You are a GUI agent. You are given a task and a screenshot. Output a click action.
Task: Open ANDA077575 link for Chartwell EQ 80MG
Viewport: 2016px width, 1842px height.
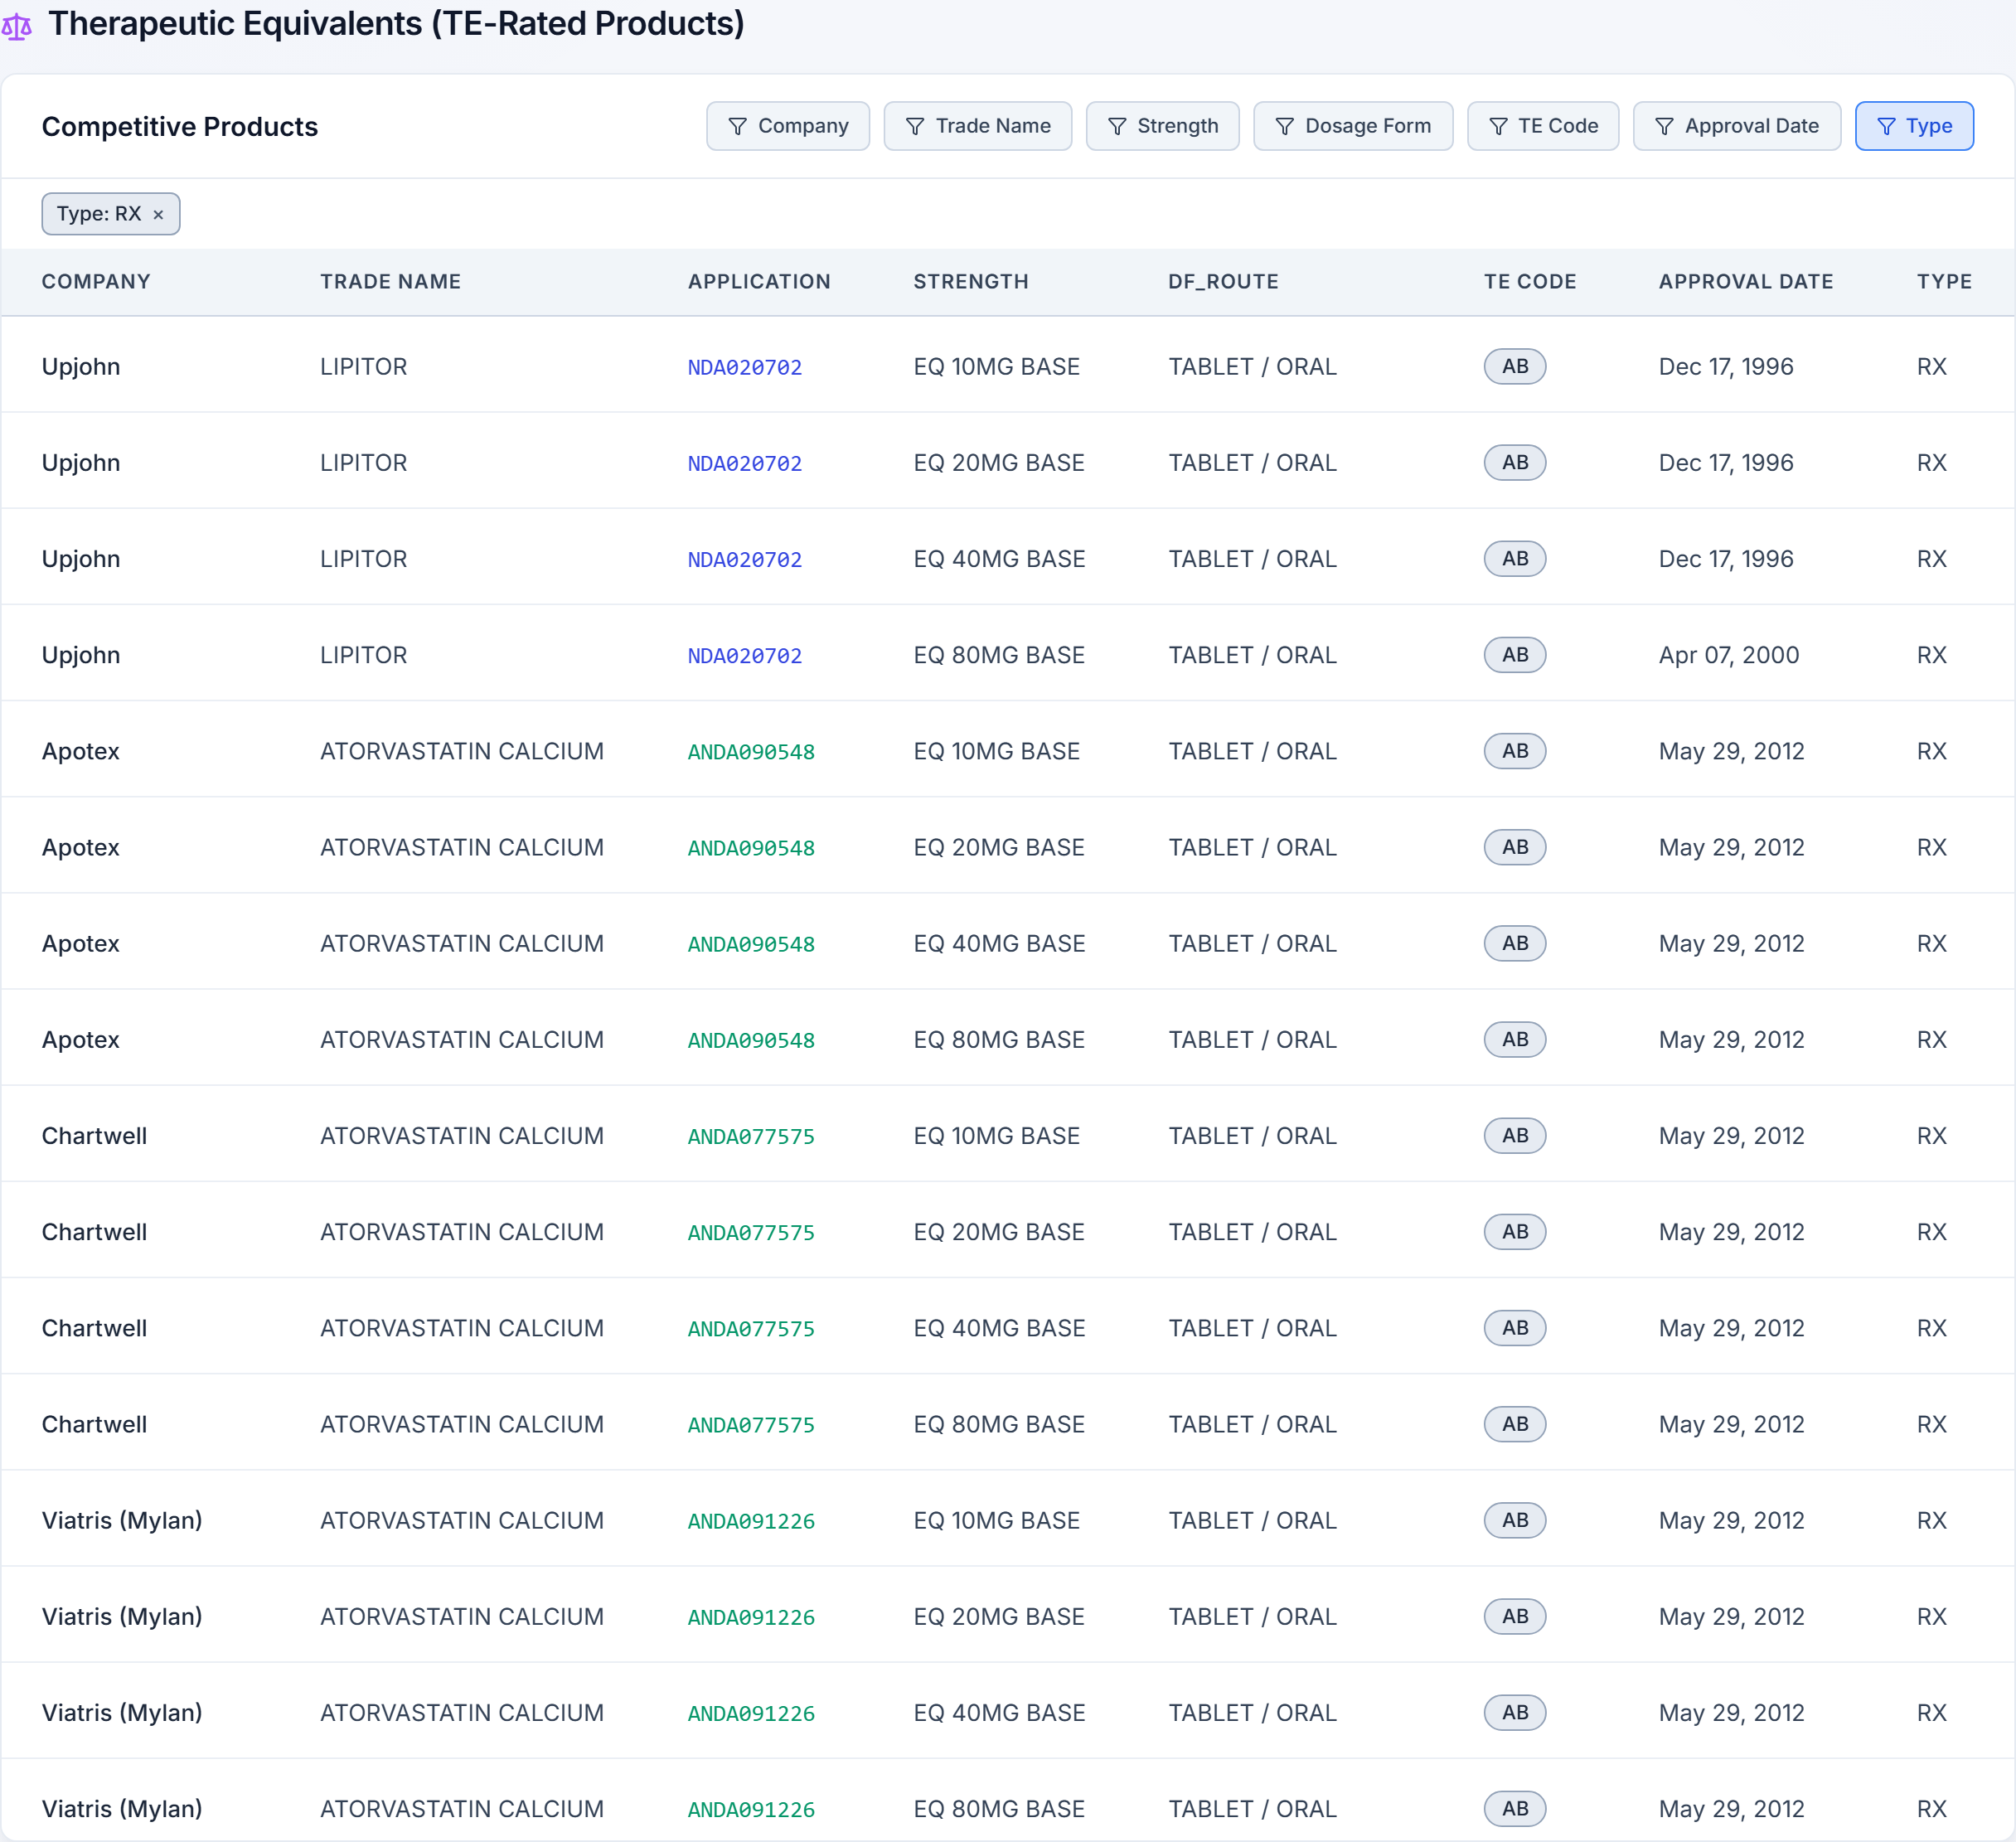tap(751, 1425)
